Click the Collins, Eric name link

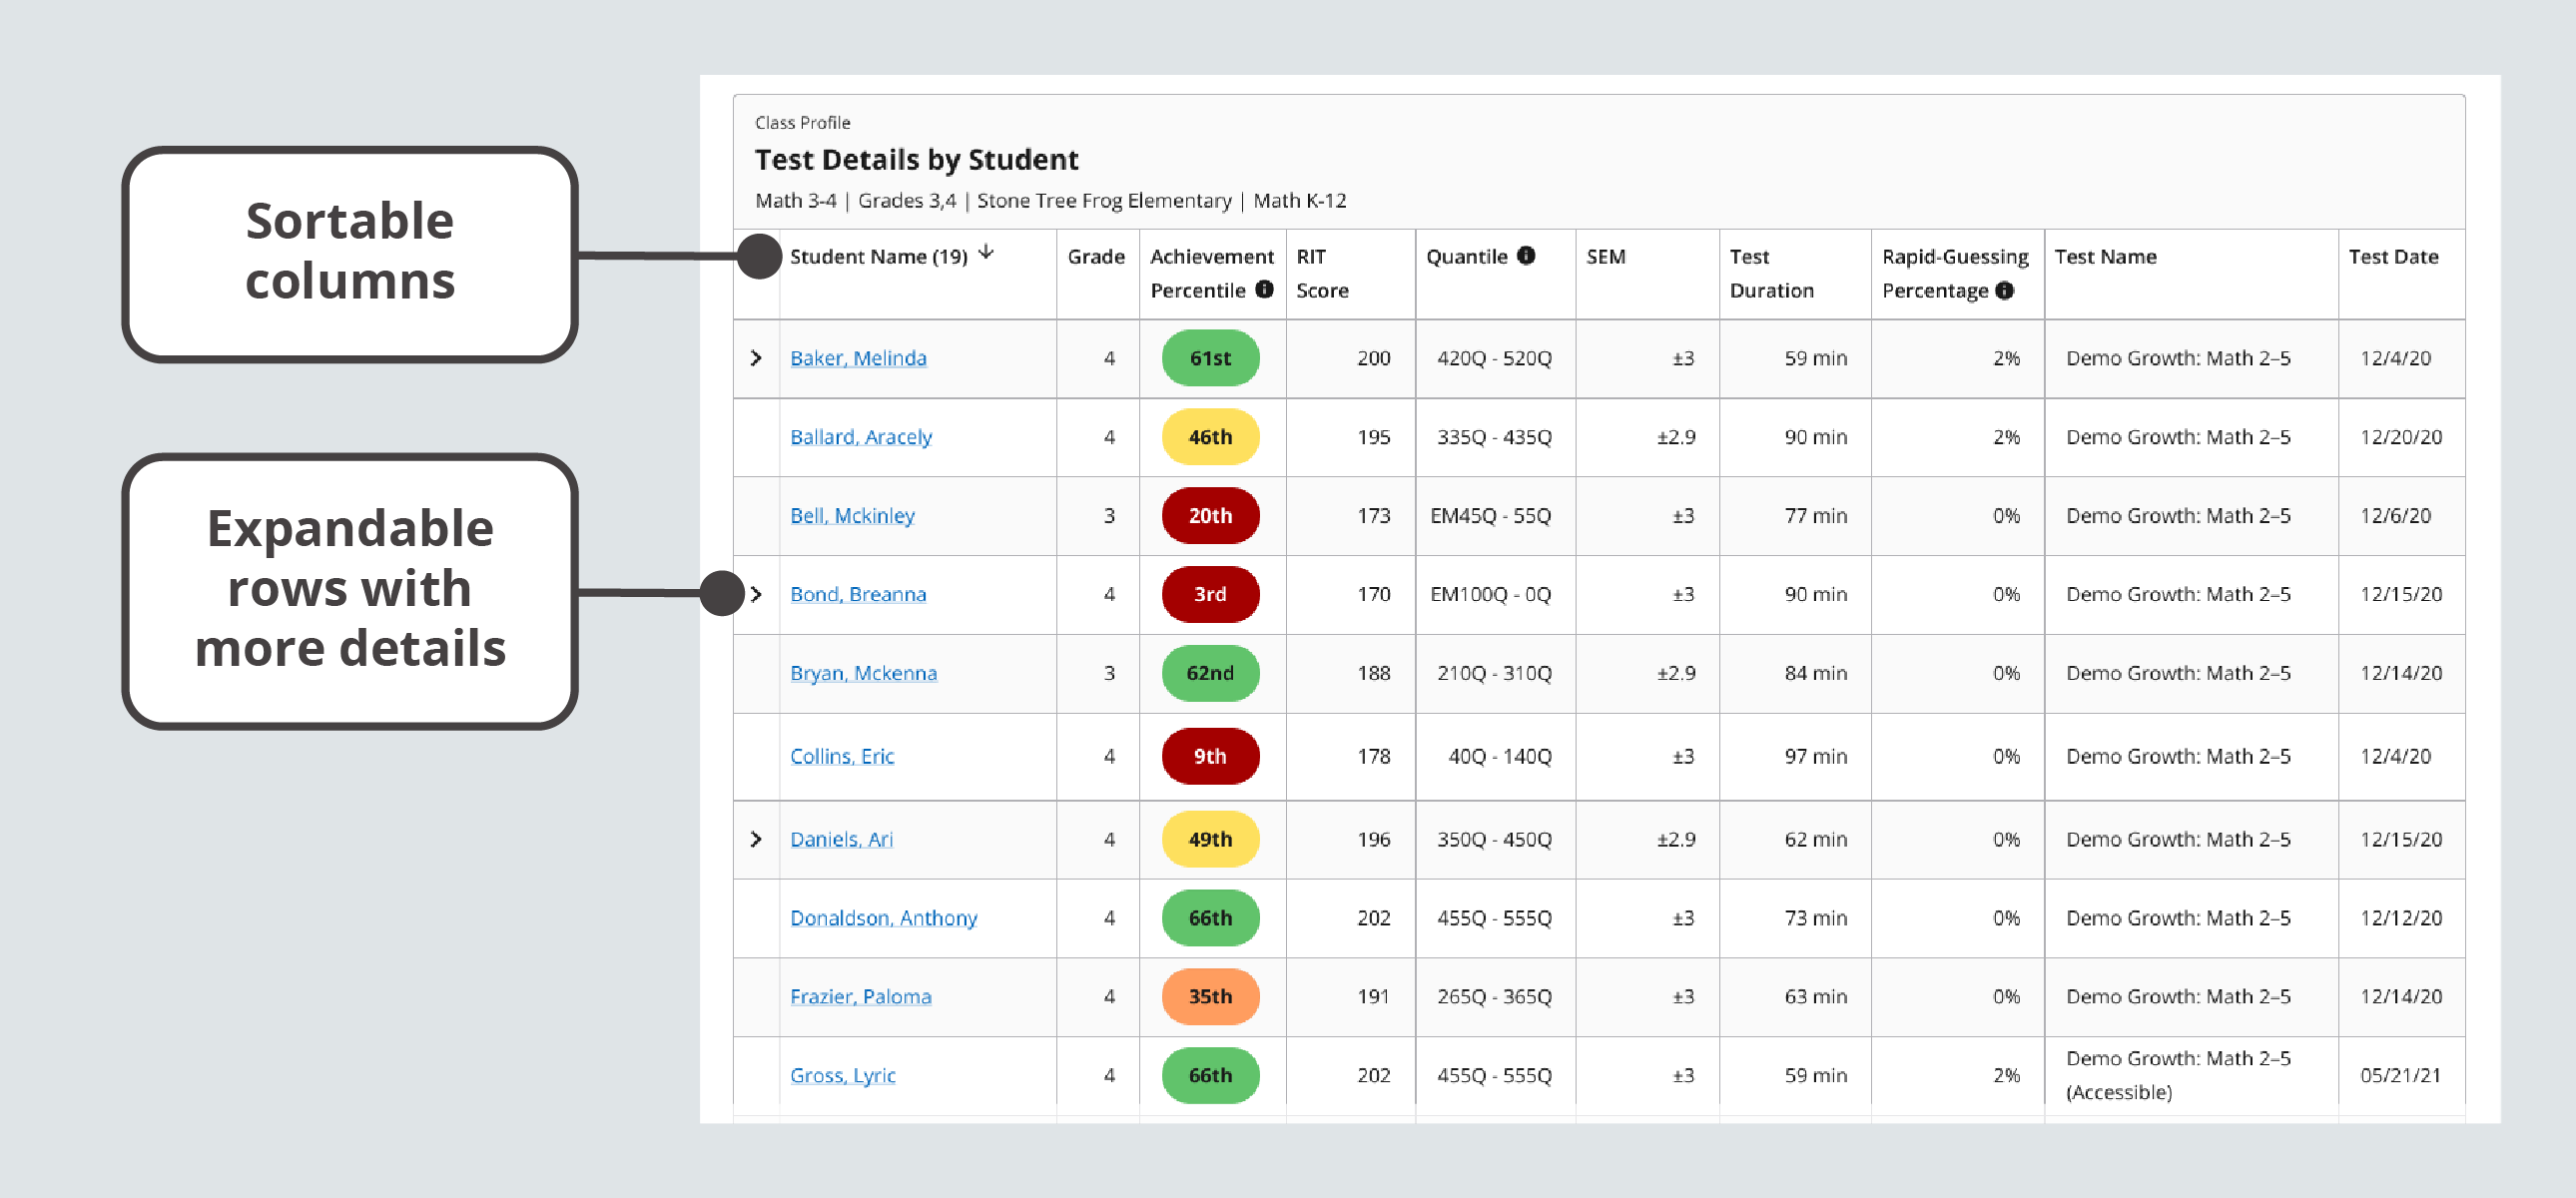click(x=841, y=757)
